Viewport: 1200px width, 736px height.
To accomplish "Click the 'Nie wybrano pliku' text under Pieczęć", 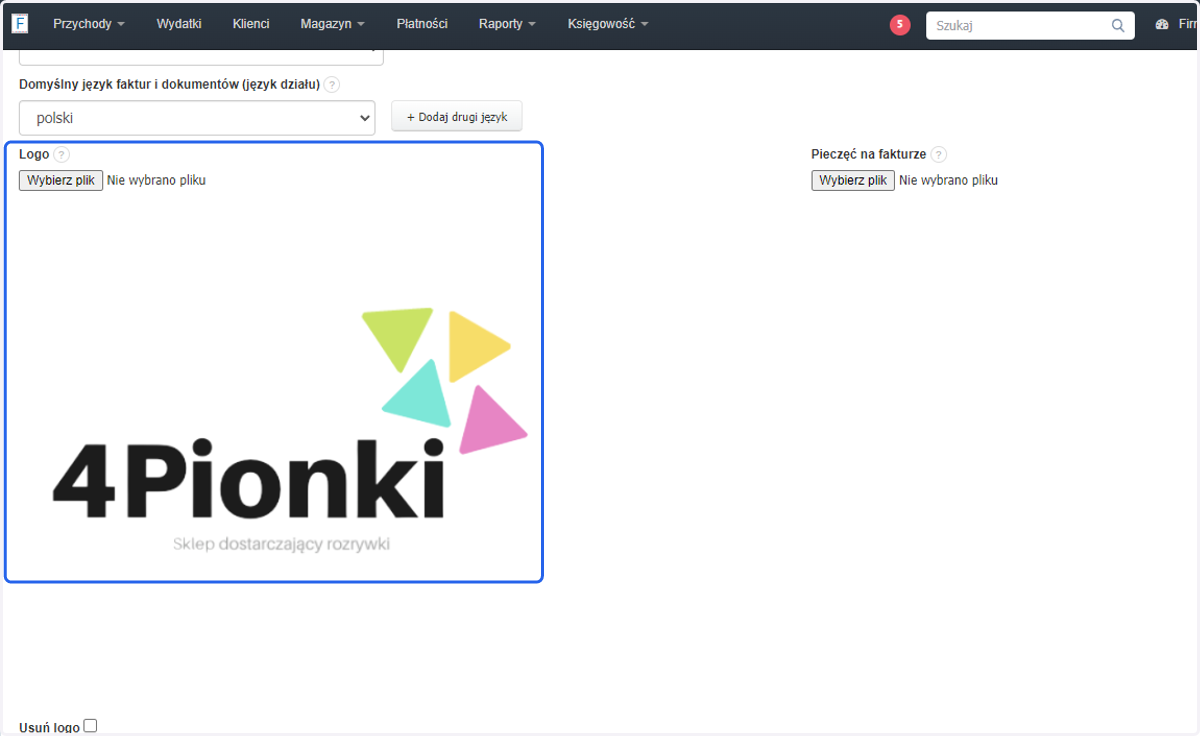I will [x=948, y=181].
